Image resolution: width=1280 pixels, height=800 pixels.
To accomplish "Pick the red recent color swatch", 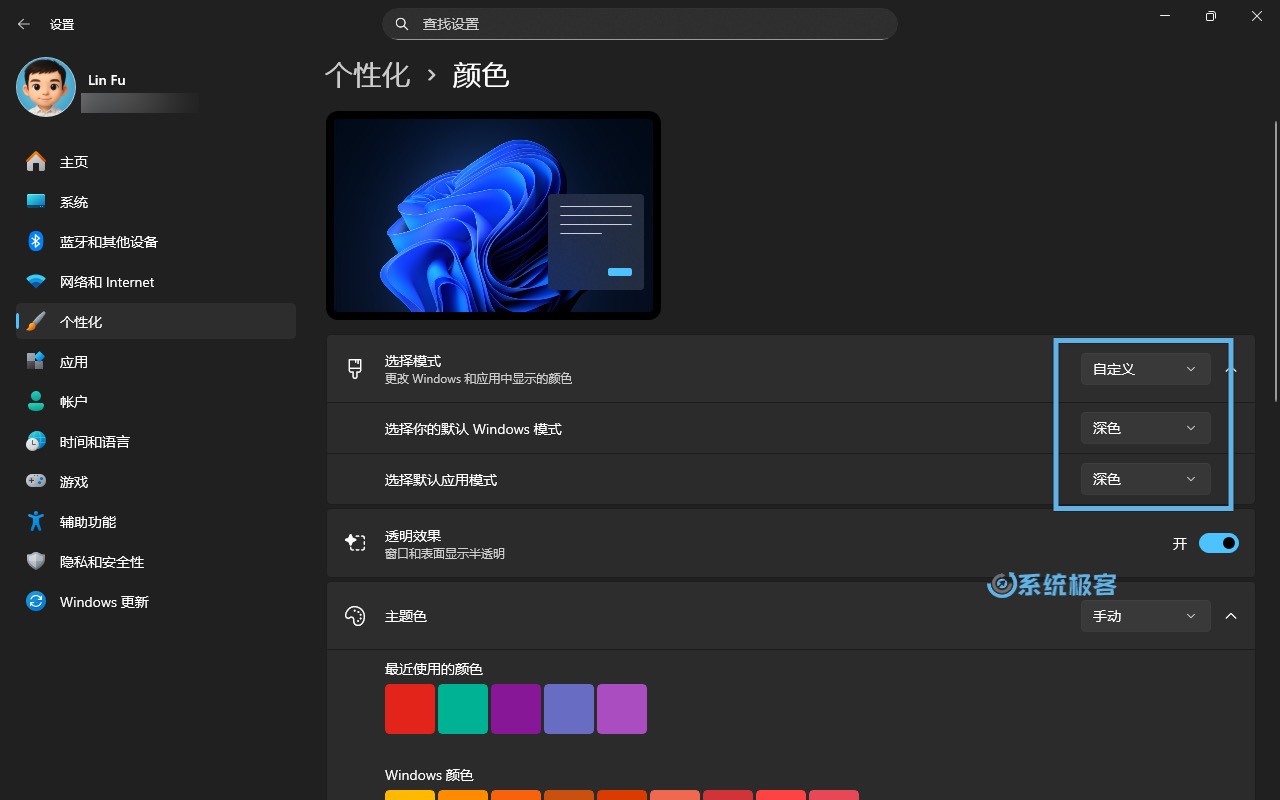I will tap(410, 709).
